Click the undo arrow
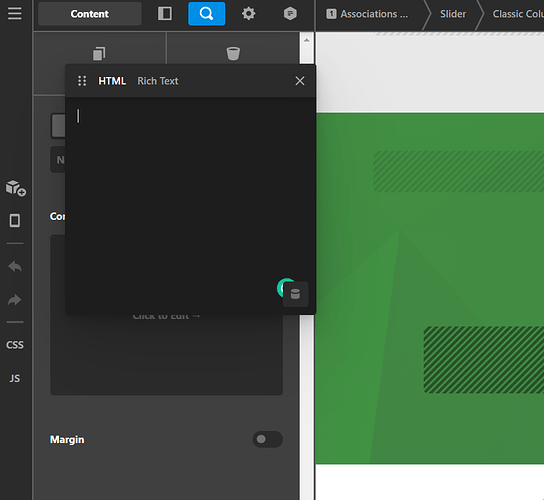The width and height of the screenshot is (544, 500). [x=15, y=266]
